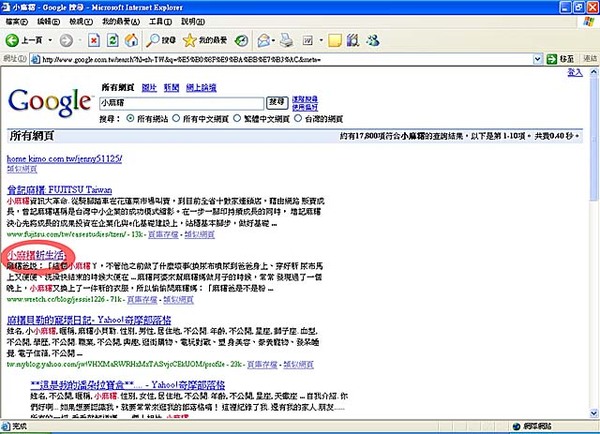Open 頁庫存檔 cached link for fujitsu.com result

(x=163, y=234)
